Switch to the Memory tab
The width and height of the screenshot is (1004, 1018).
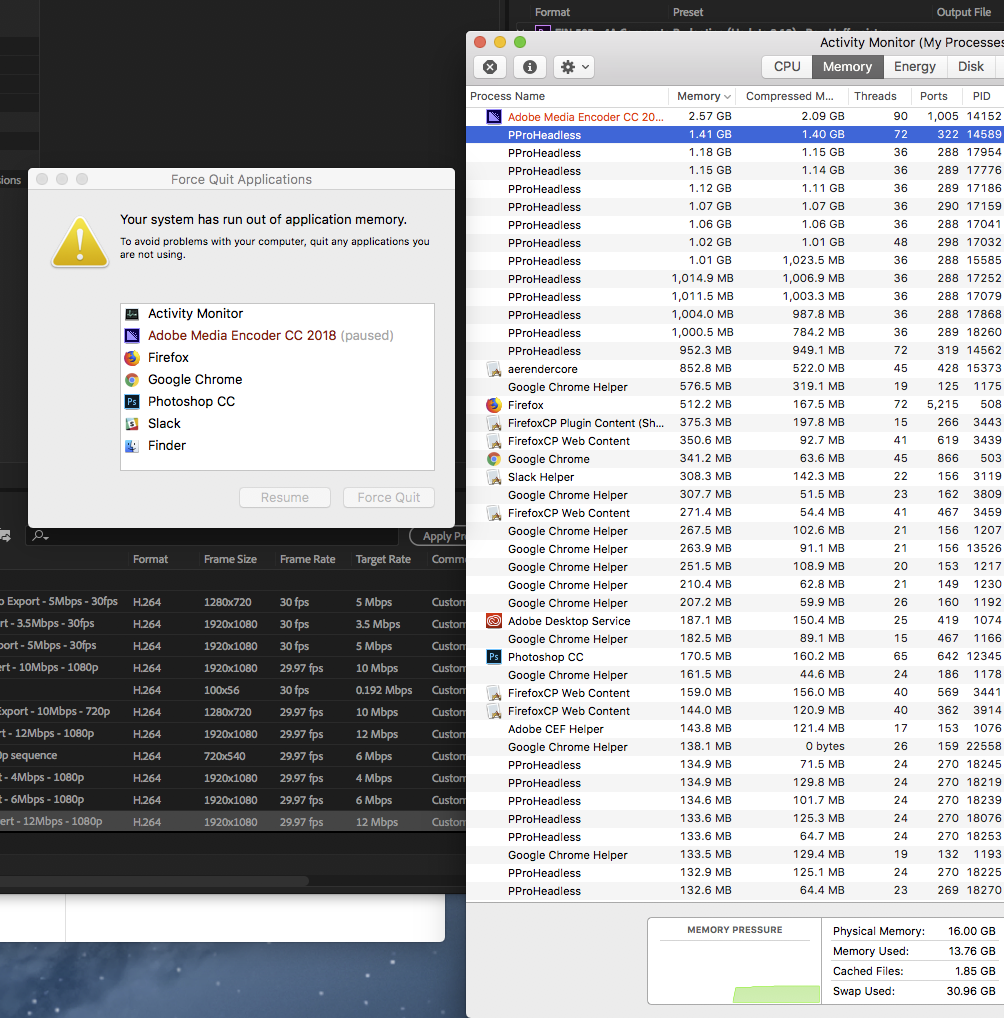[x=847, y=66]
